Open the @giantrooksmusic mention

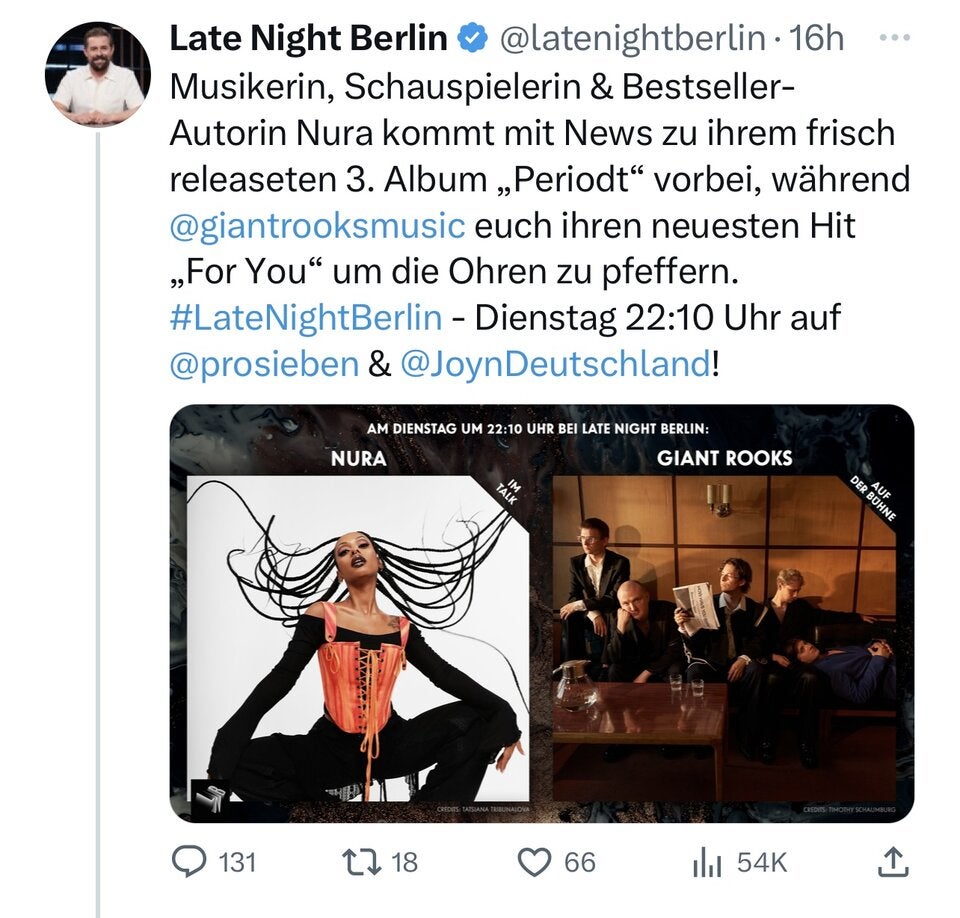(318, 226)
